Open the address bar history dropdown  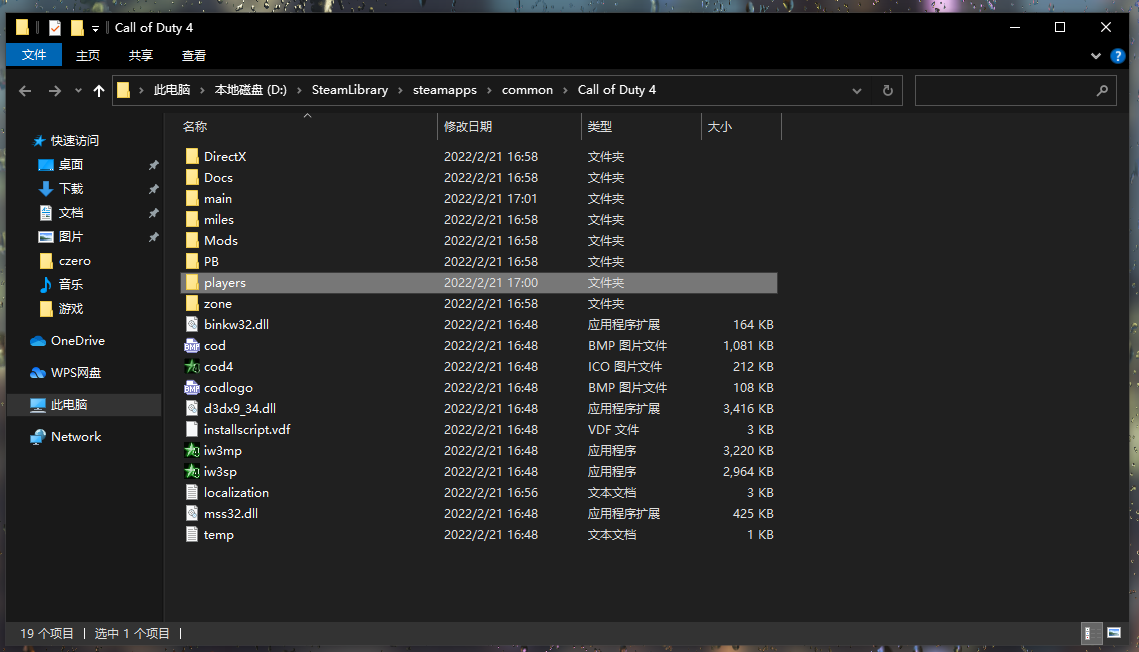point(856,91)
